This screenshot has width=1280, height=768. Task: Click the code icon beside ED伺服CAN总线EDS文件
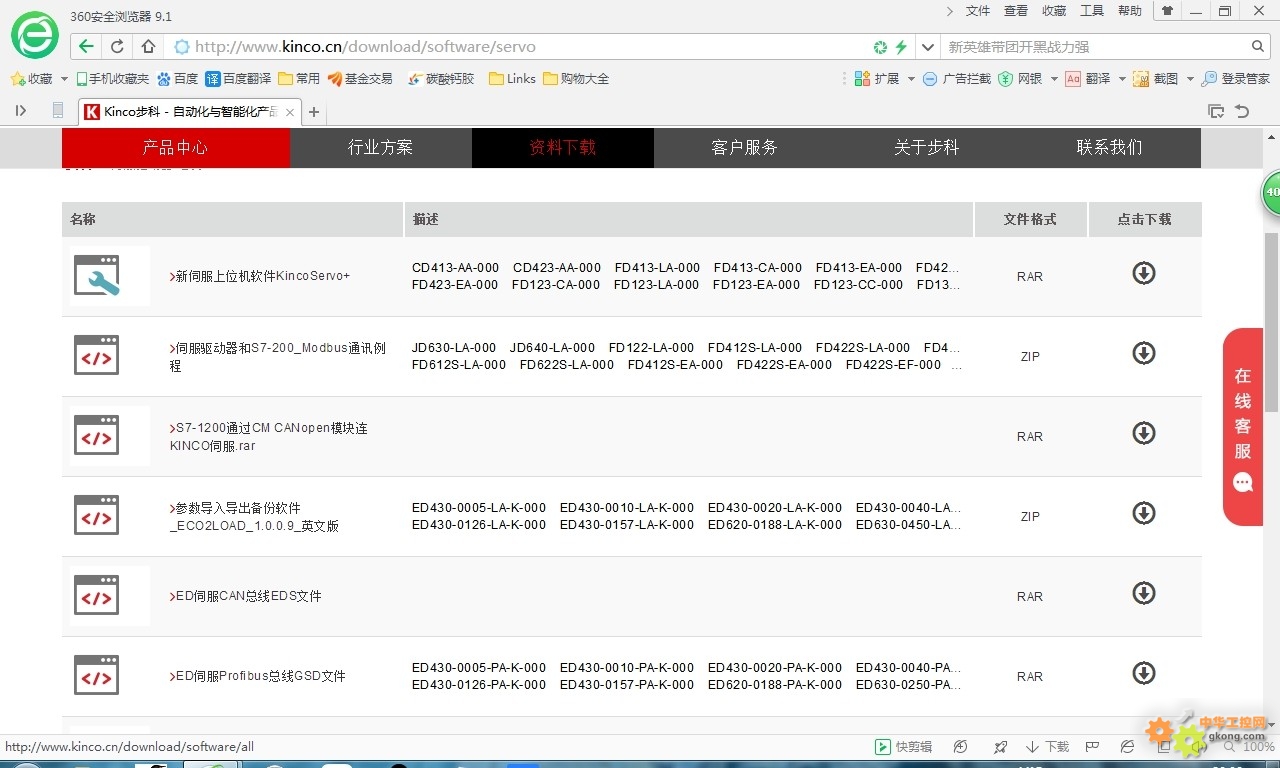[x=97, y=595]
